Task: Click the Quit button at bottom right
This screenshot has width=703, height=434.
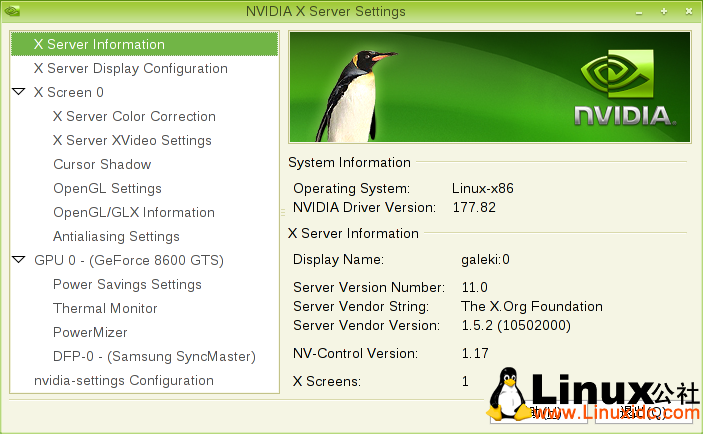Action: [x=648, y=412]
